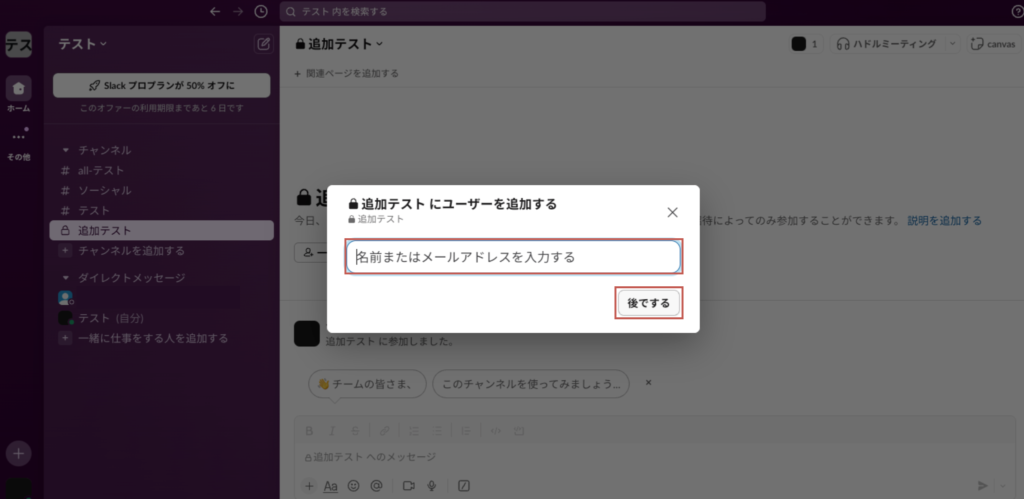Click the send message arrow icon
Viewport: 1024px width, 499px height.
pyautogui.click(x=982, y=485)
